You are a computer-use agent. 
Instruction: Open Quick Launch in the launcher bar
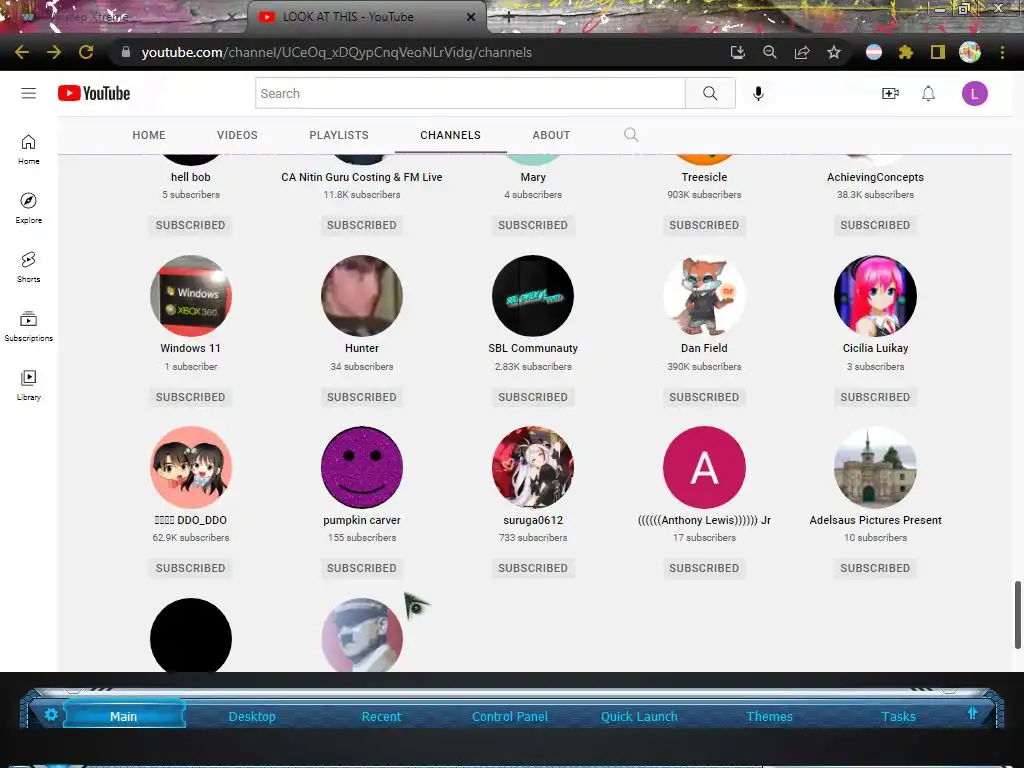click(639, 716)
